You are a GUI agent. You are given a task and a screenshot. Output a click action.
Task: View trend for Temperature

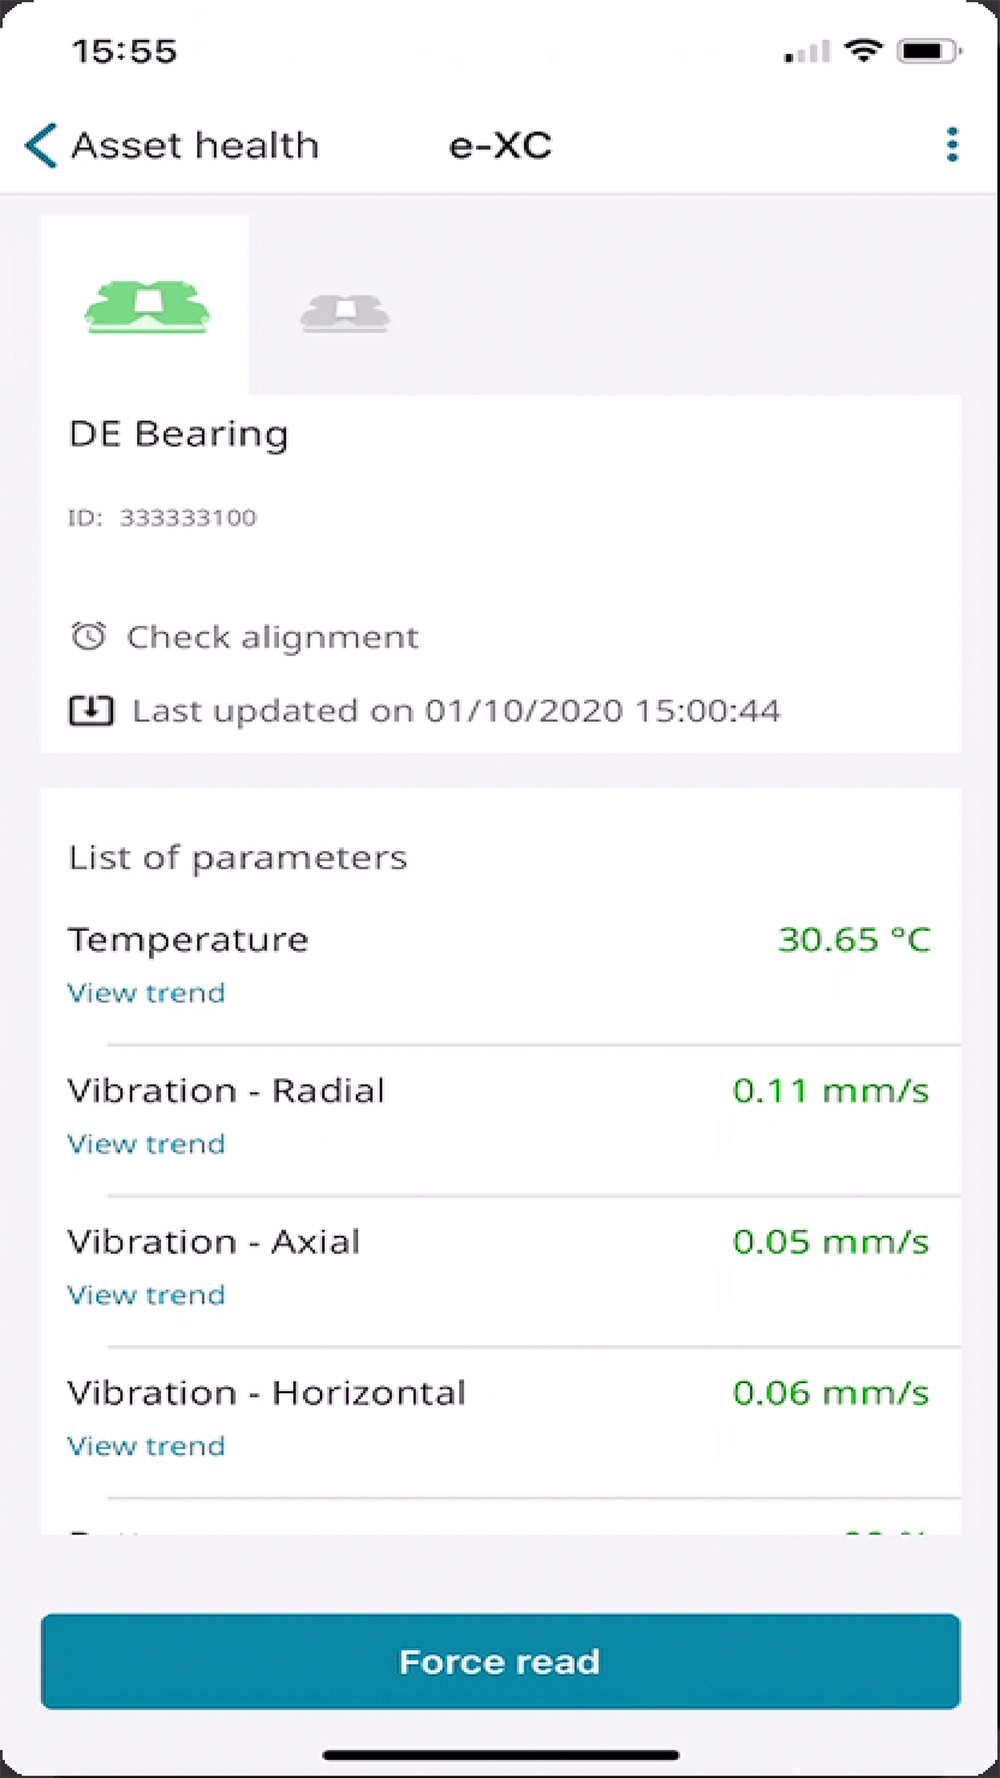[x=146, y=993]
